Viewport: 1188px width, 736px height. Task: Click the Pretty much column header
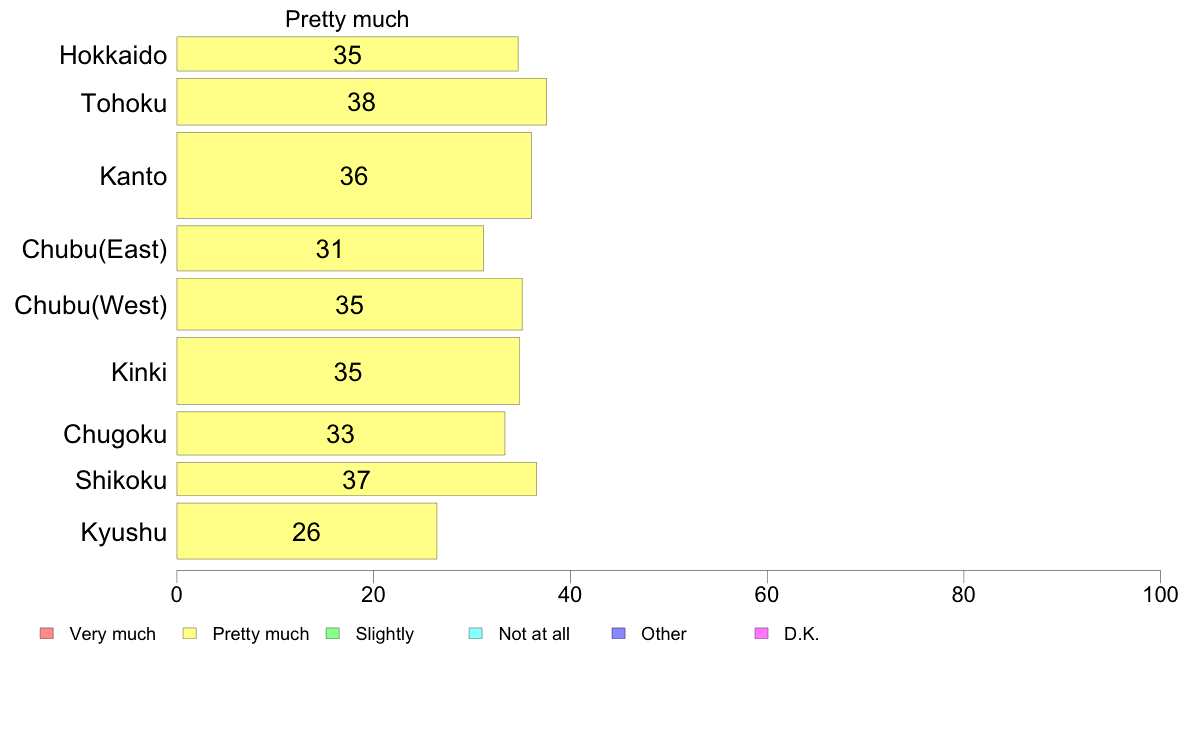(x=347, y=19)
